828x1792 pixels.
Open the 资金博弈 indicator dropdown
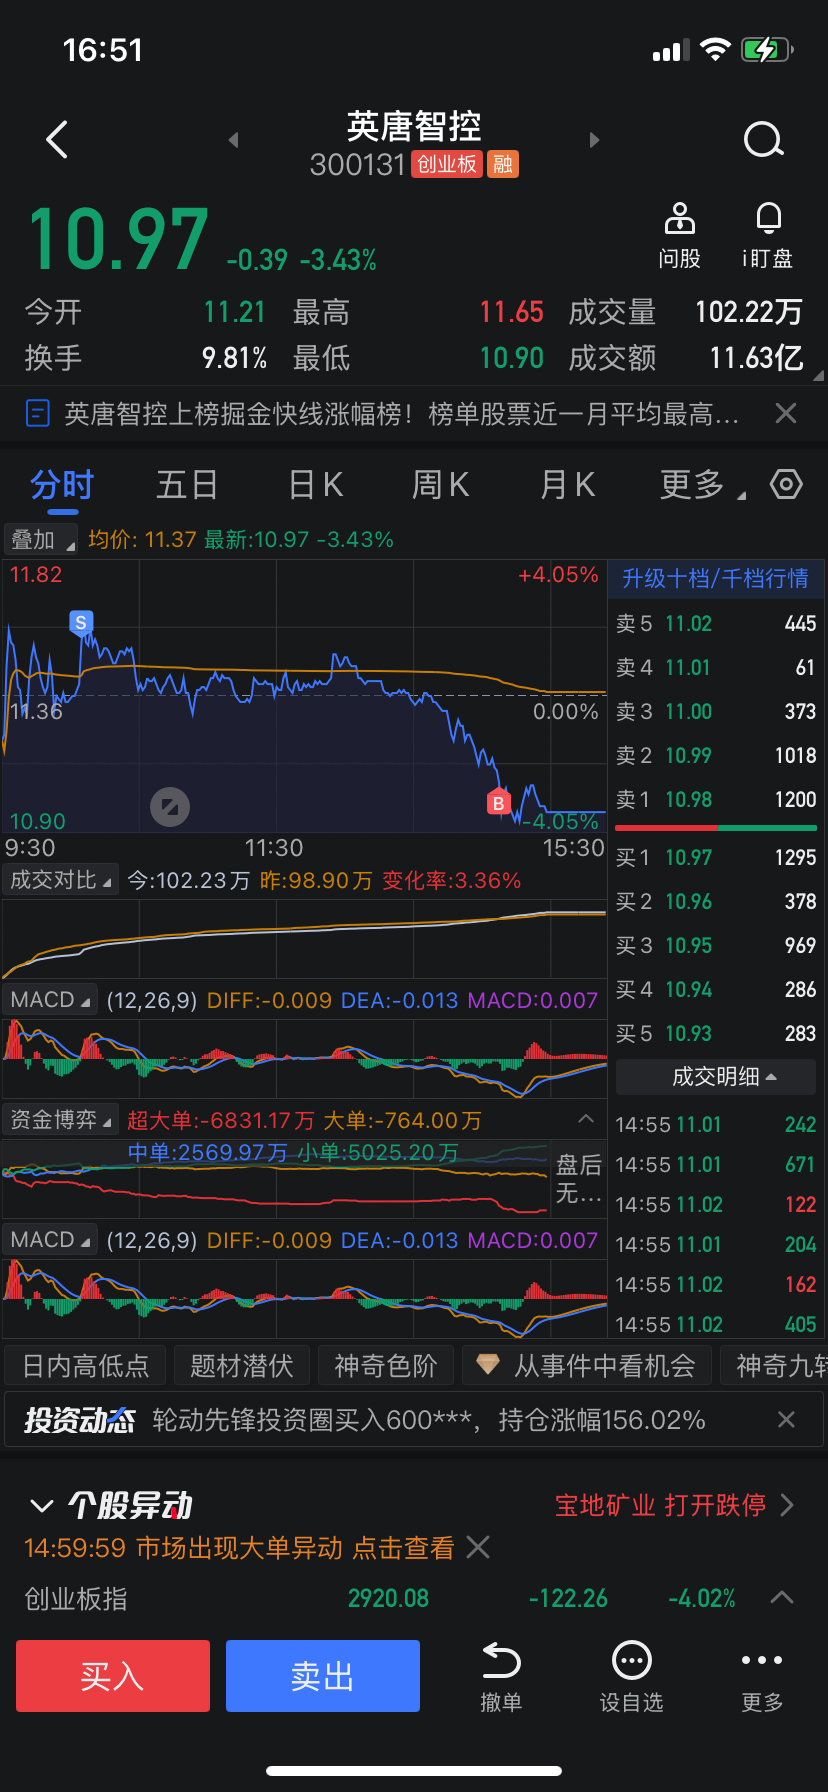(x=61, y=1120)
